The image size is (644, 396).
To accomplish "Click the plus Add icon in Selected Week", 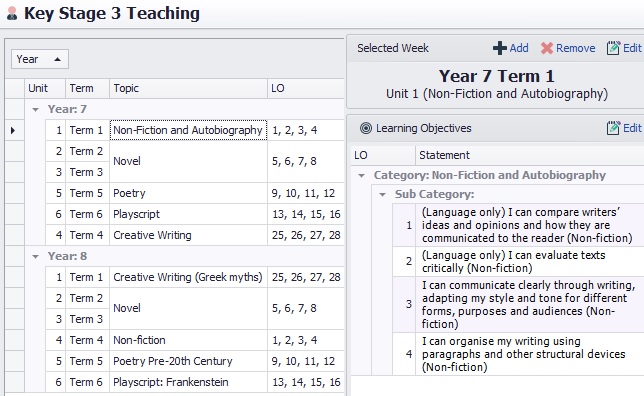I will coord(499,48).
